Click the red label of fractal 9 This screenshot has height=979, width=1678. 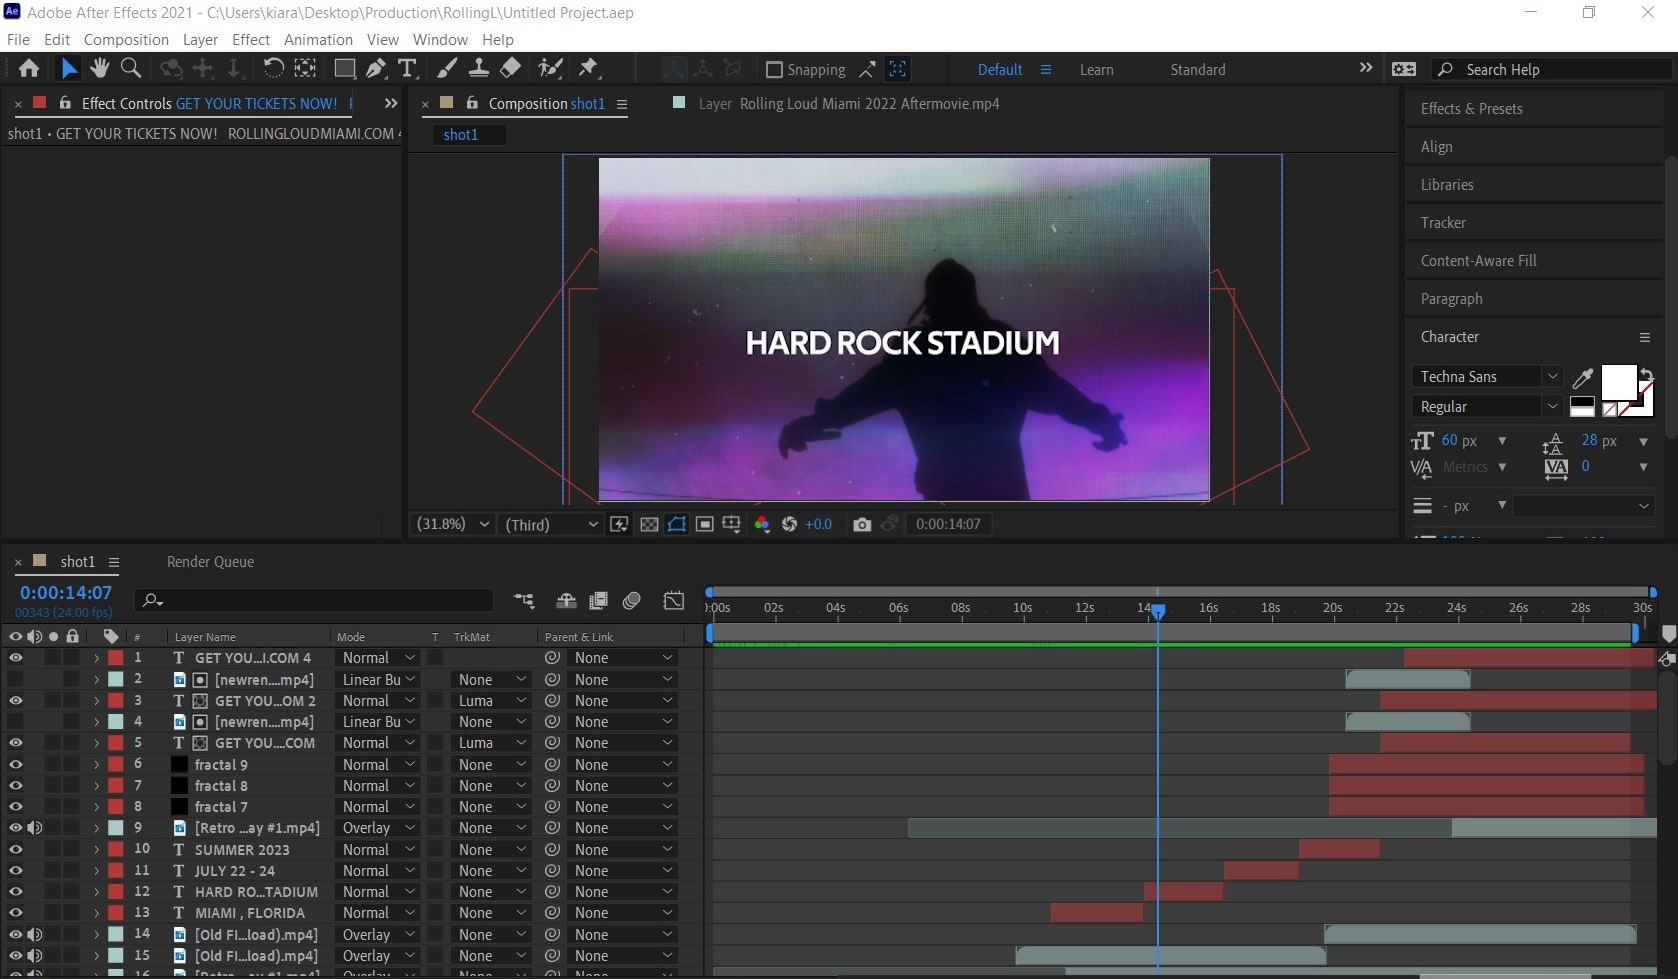(116, 764)
